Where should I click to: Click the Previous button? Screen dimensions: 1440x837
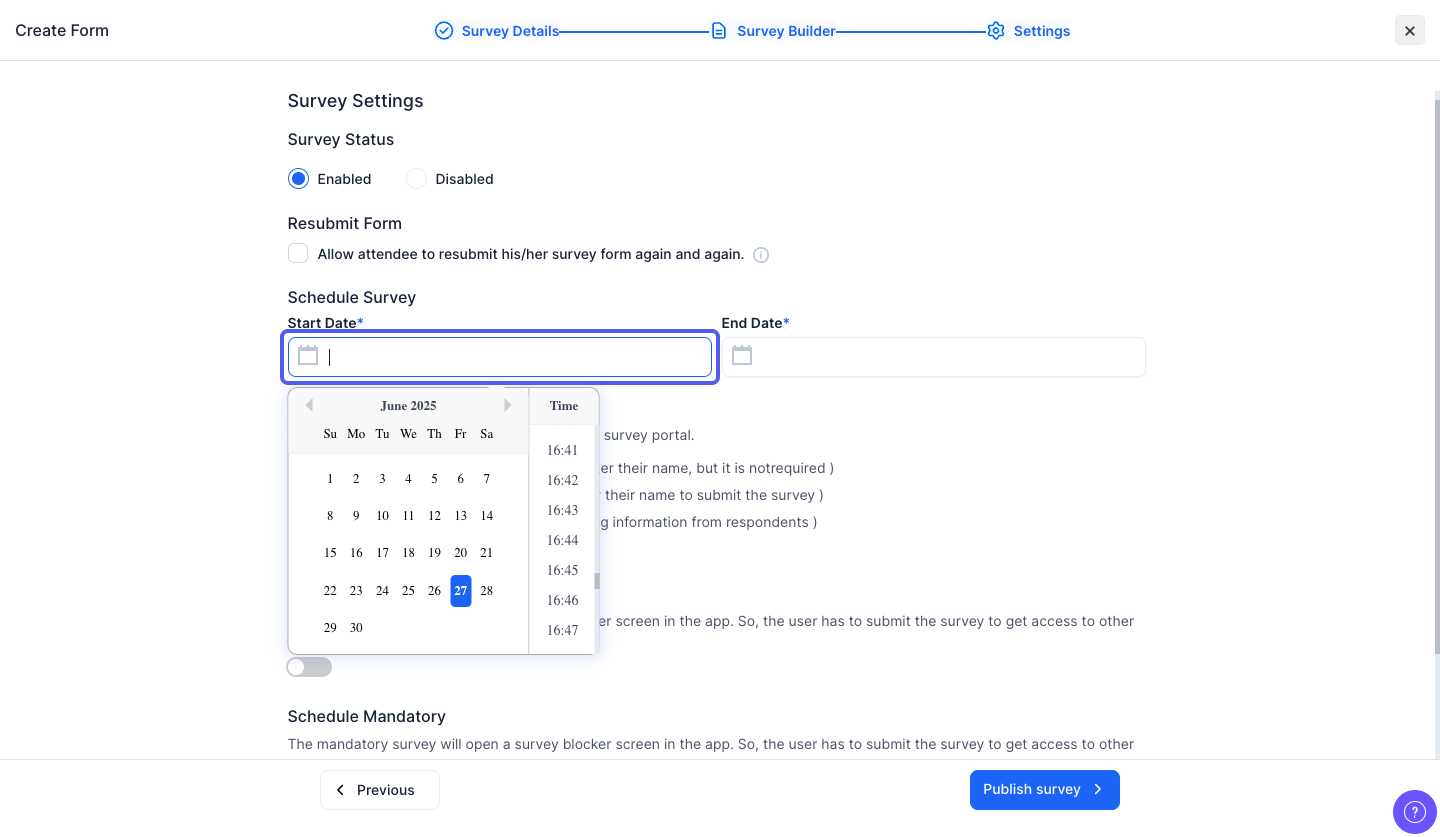380,790
